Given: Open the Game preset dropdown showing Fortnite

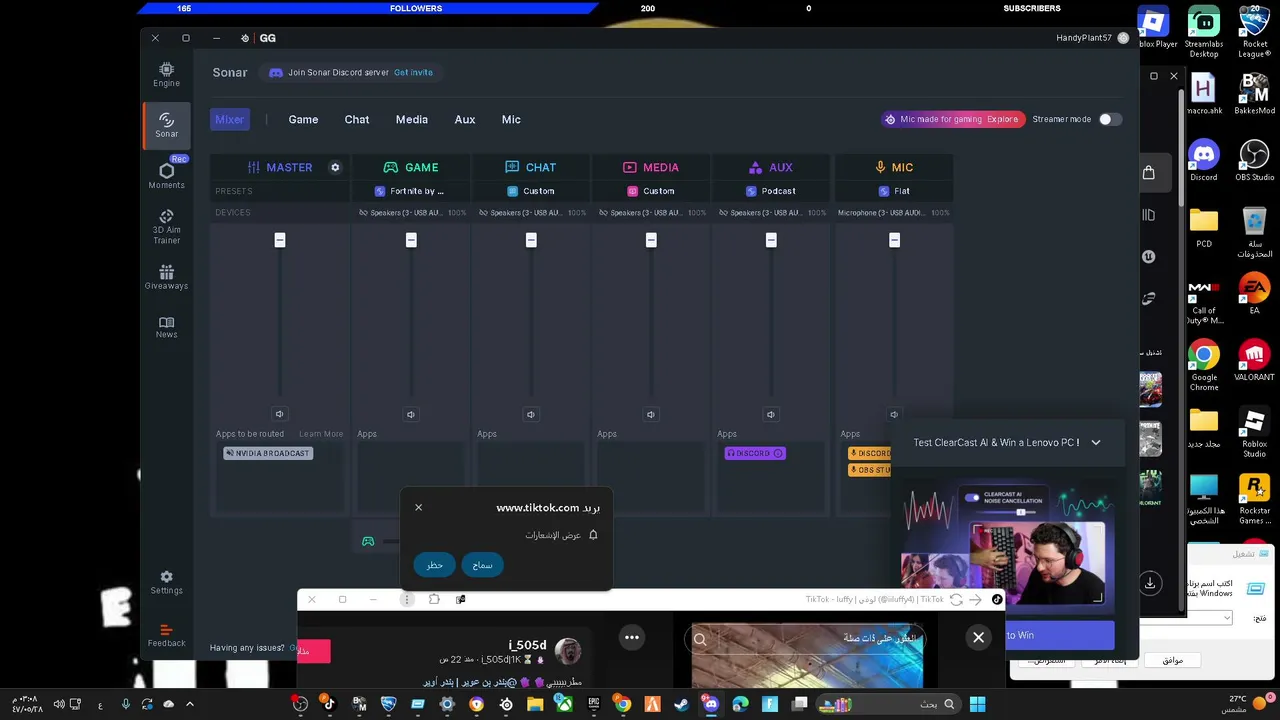Looking at the screenshot, I should (410, 191).
